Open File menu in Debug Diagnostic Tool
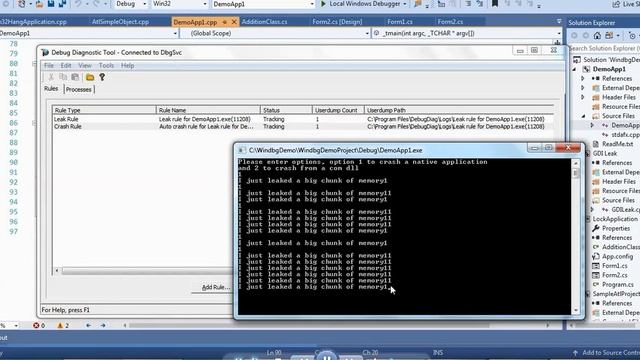Image resolution: width=640 pixels, height=360 pixels. 49,65
